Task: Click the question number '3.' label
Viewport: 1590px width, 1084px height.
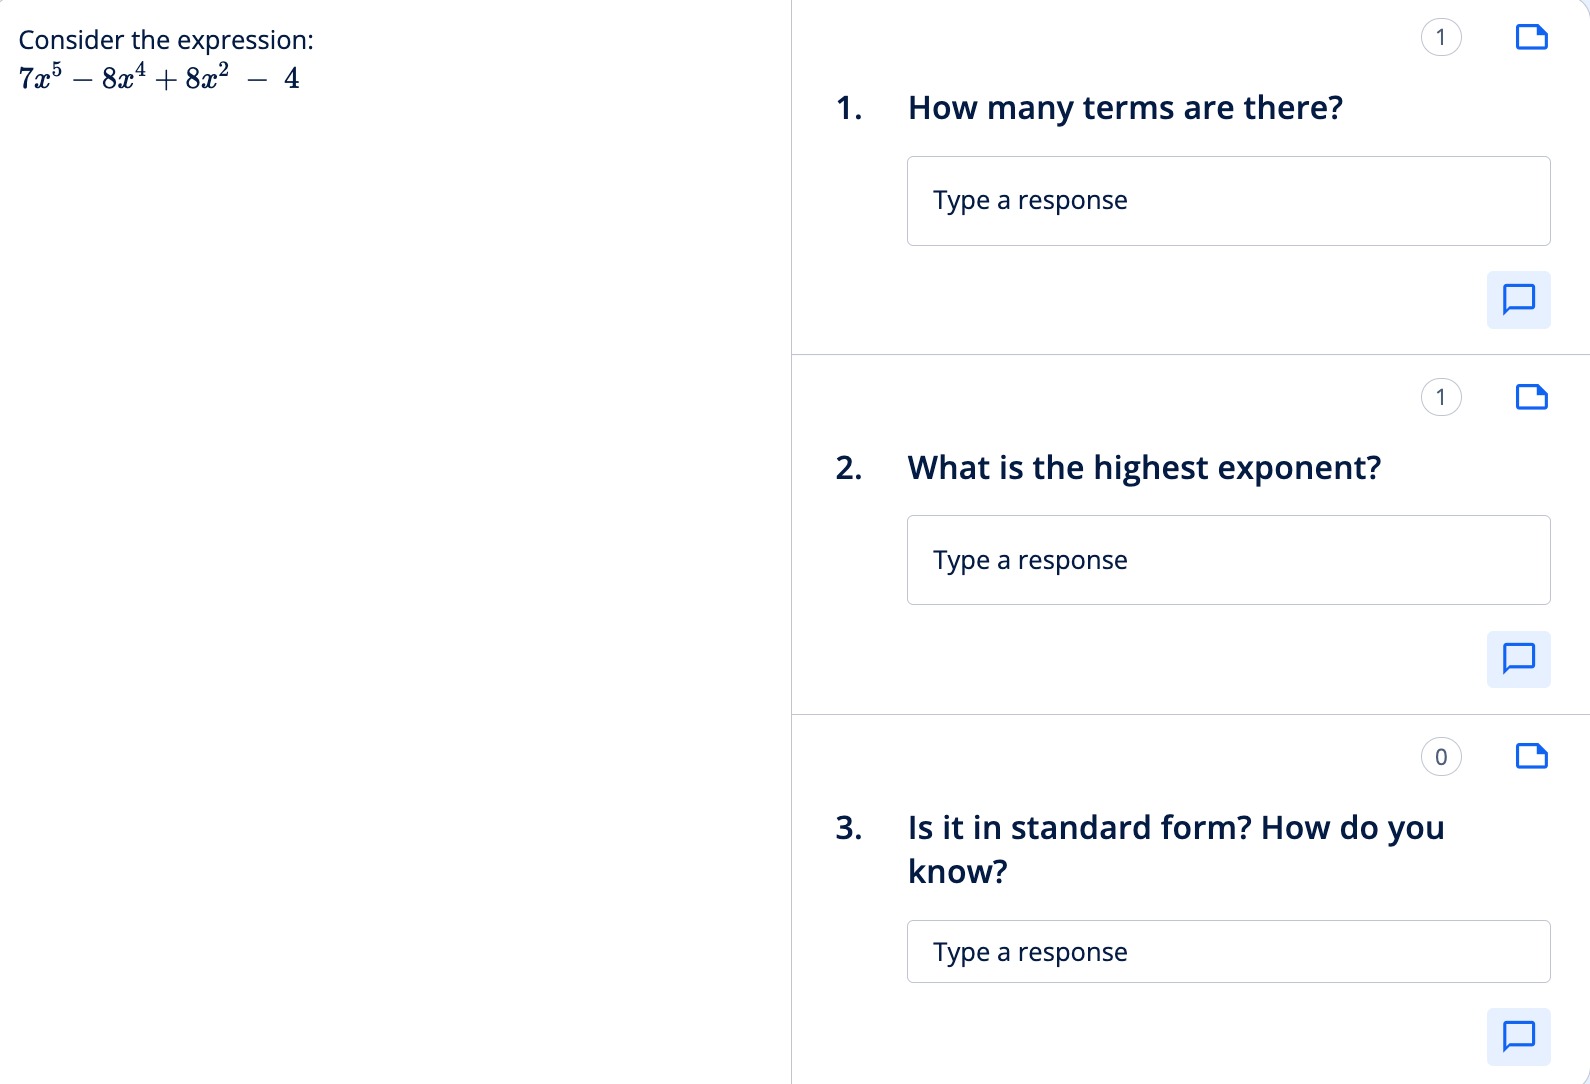Action: pos(849,828)
